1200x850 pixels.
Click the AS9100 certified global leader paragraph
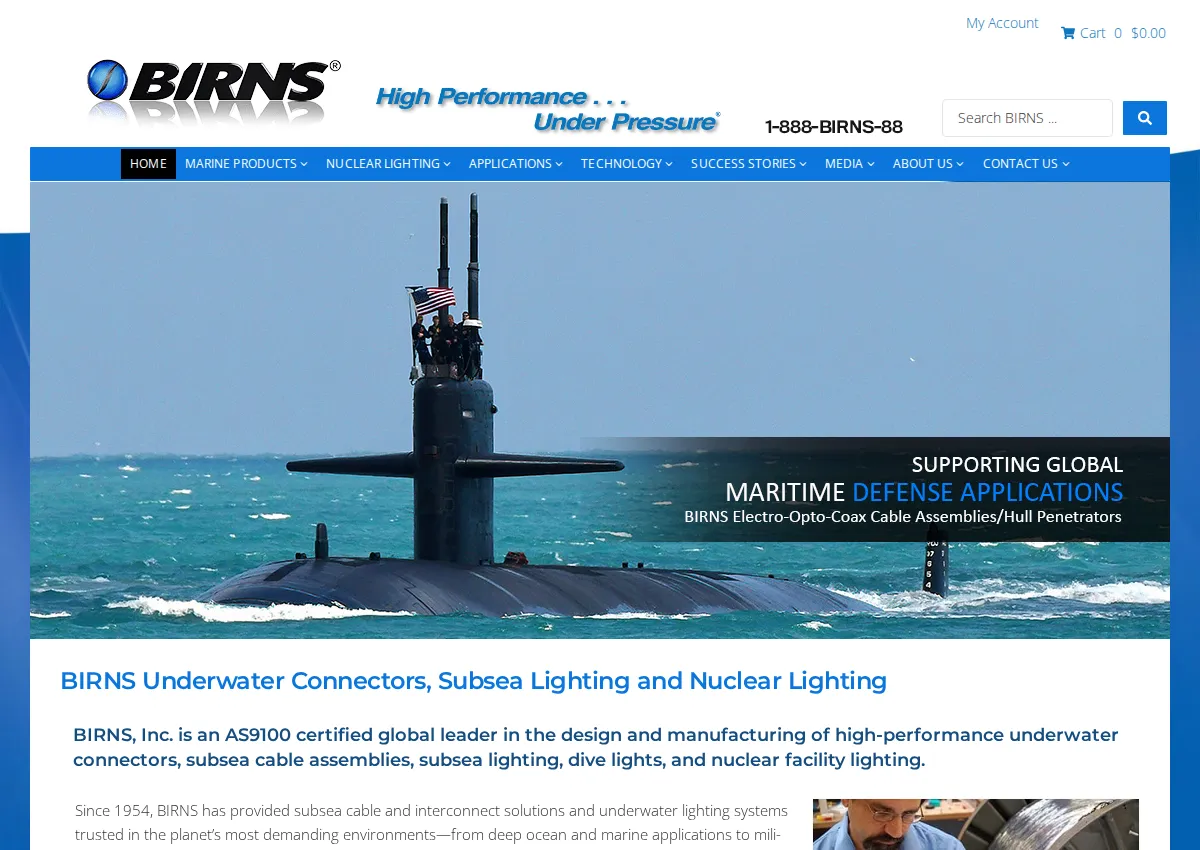596,747
